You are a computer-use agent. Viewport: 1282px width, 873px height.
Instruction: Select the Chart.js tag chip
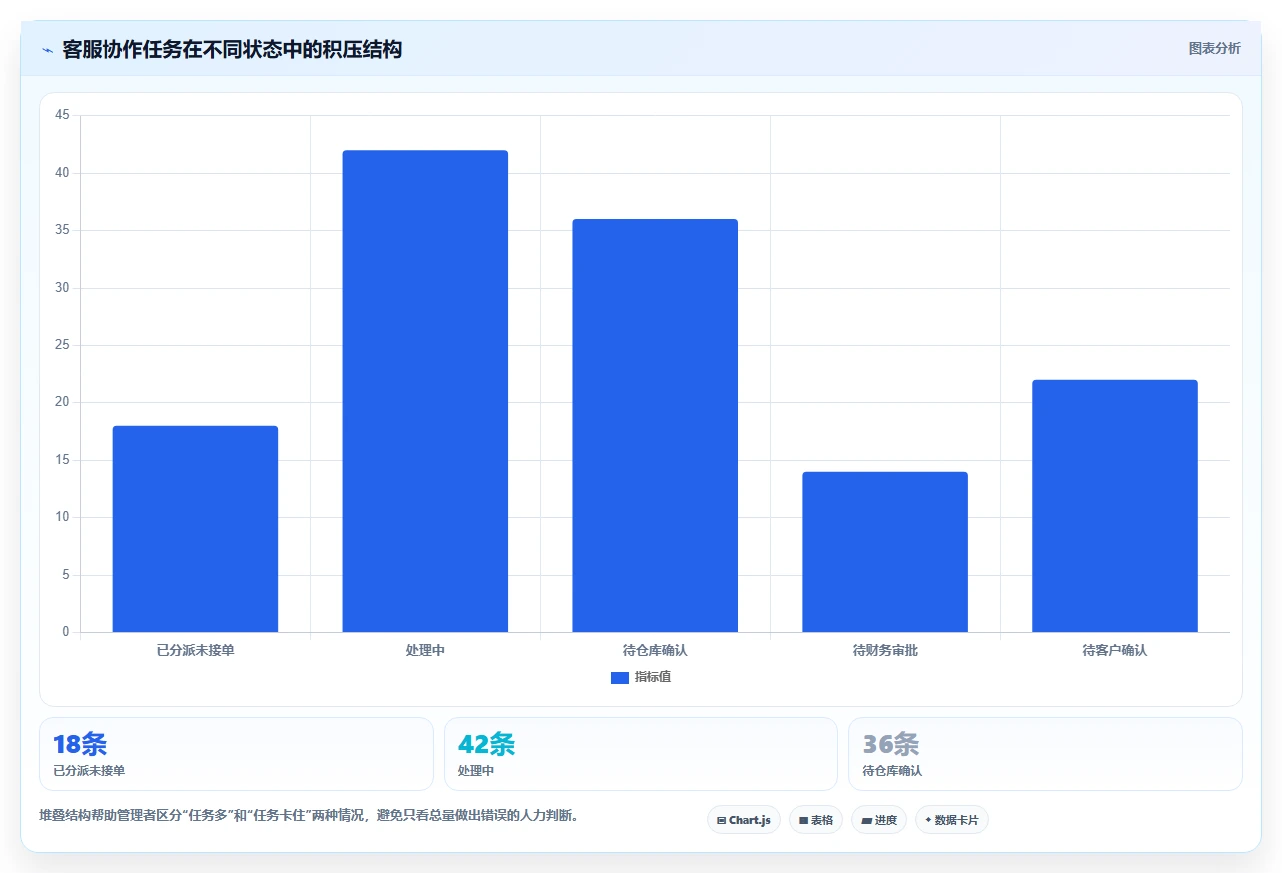pos(743,820)
